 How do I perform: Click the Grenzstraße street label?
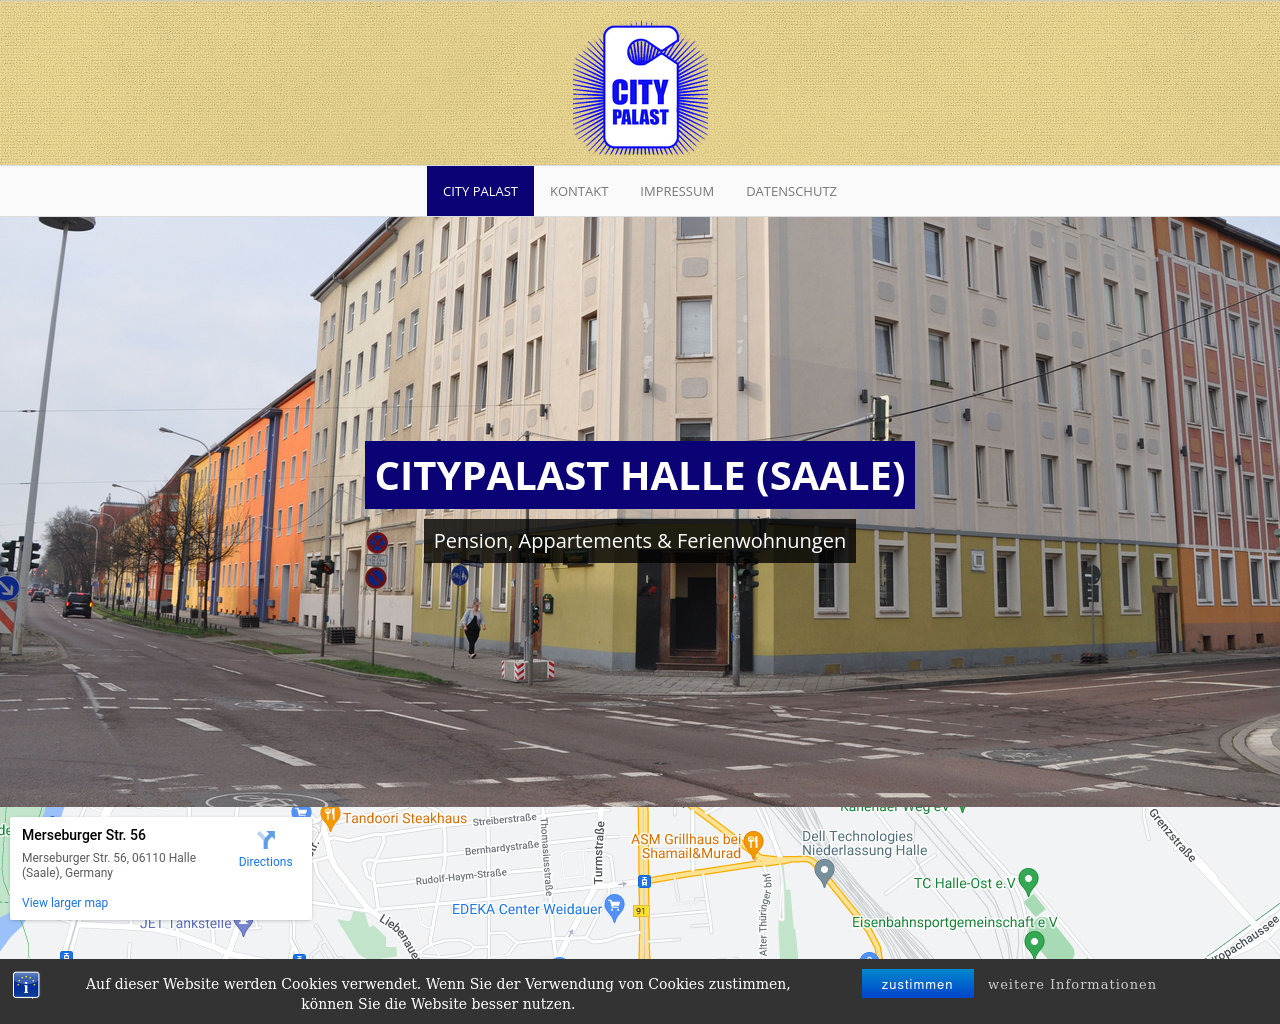1172,835
